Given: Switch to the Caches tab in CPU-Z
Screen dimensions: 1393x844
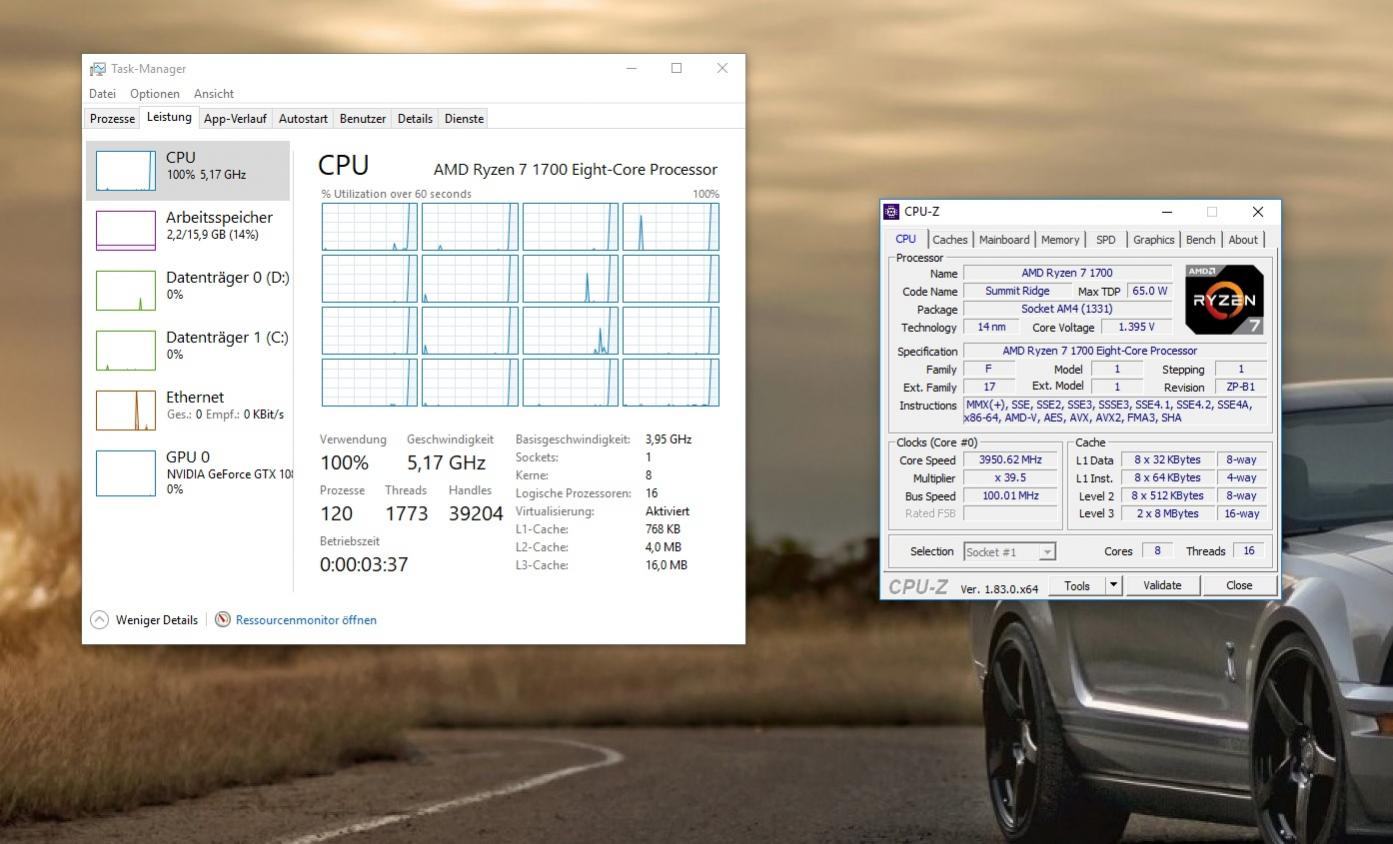Looking at the screenshot, I should click(x=950, y=240).
